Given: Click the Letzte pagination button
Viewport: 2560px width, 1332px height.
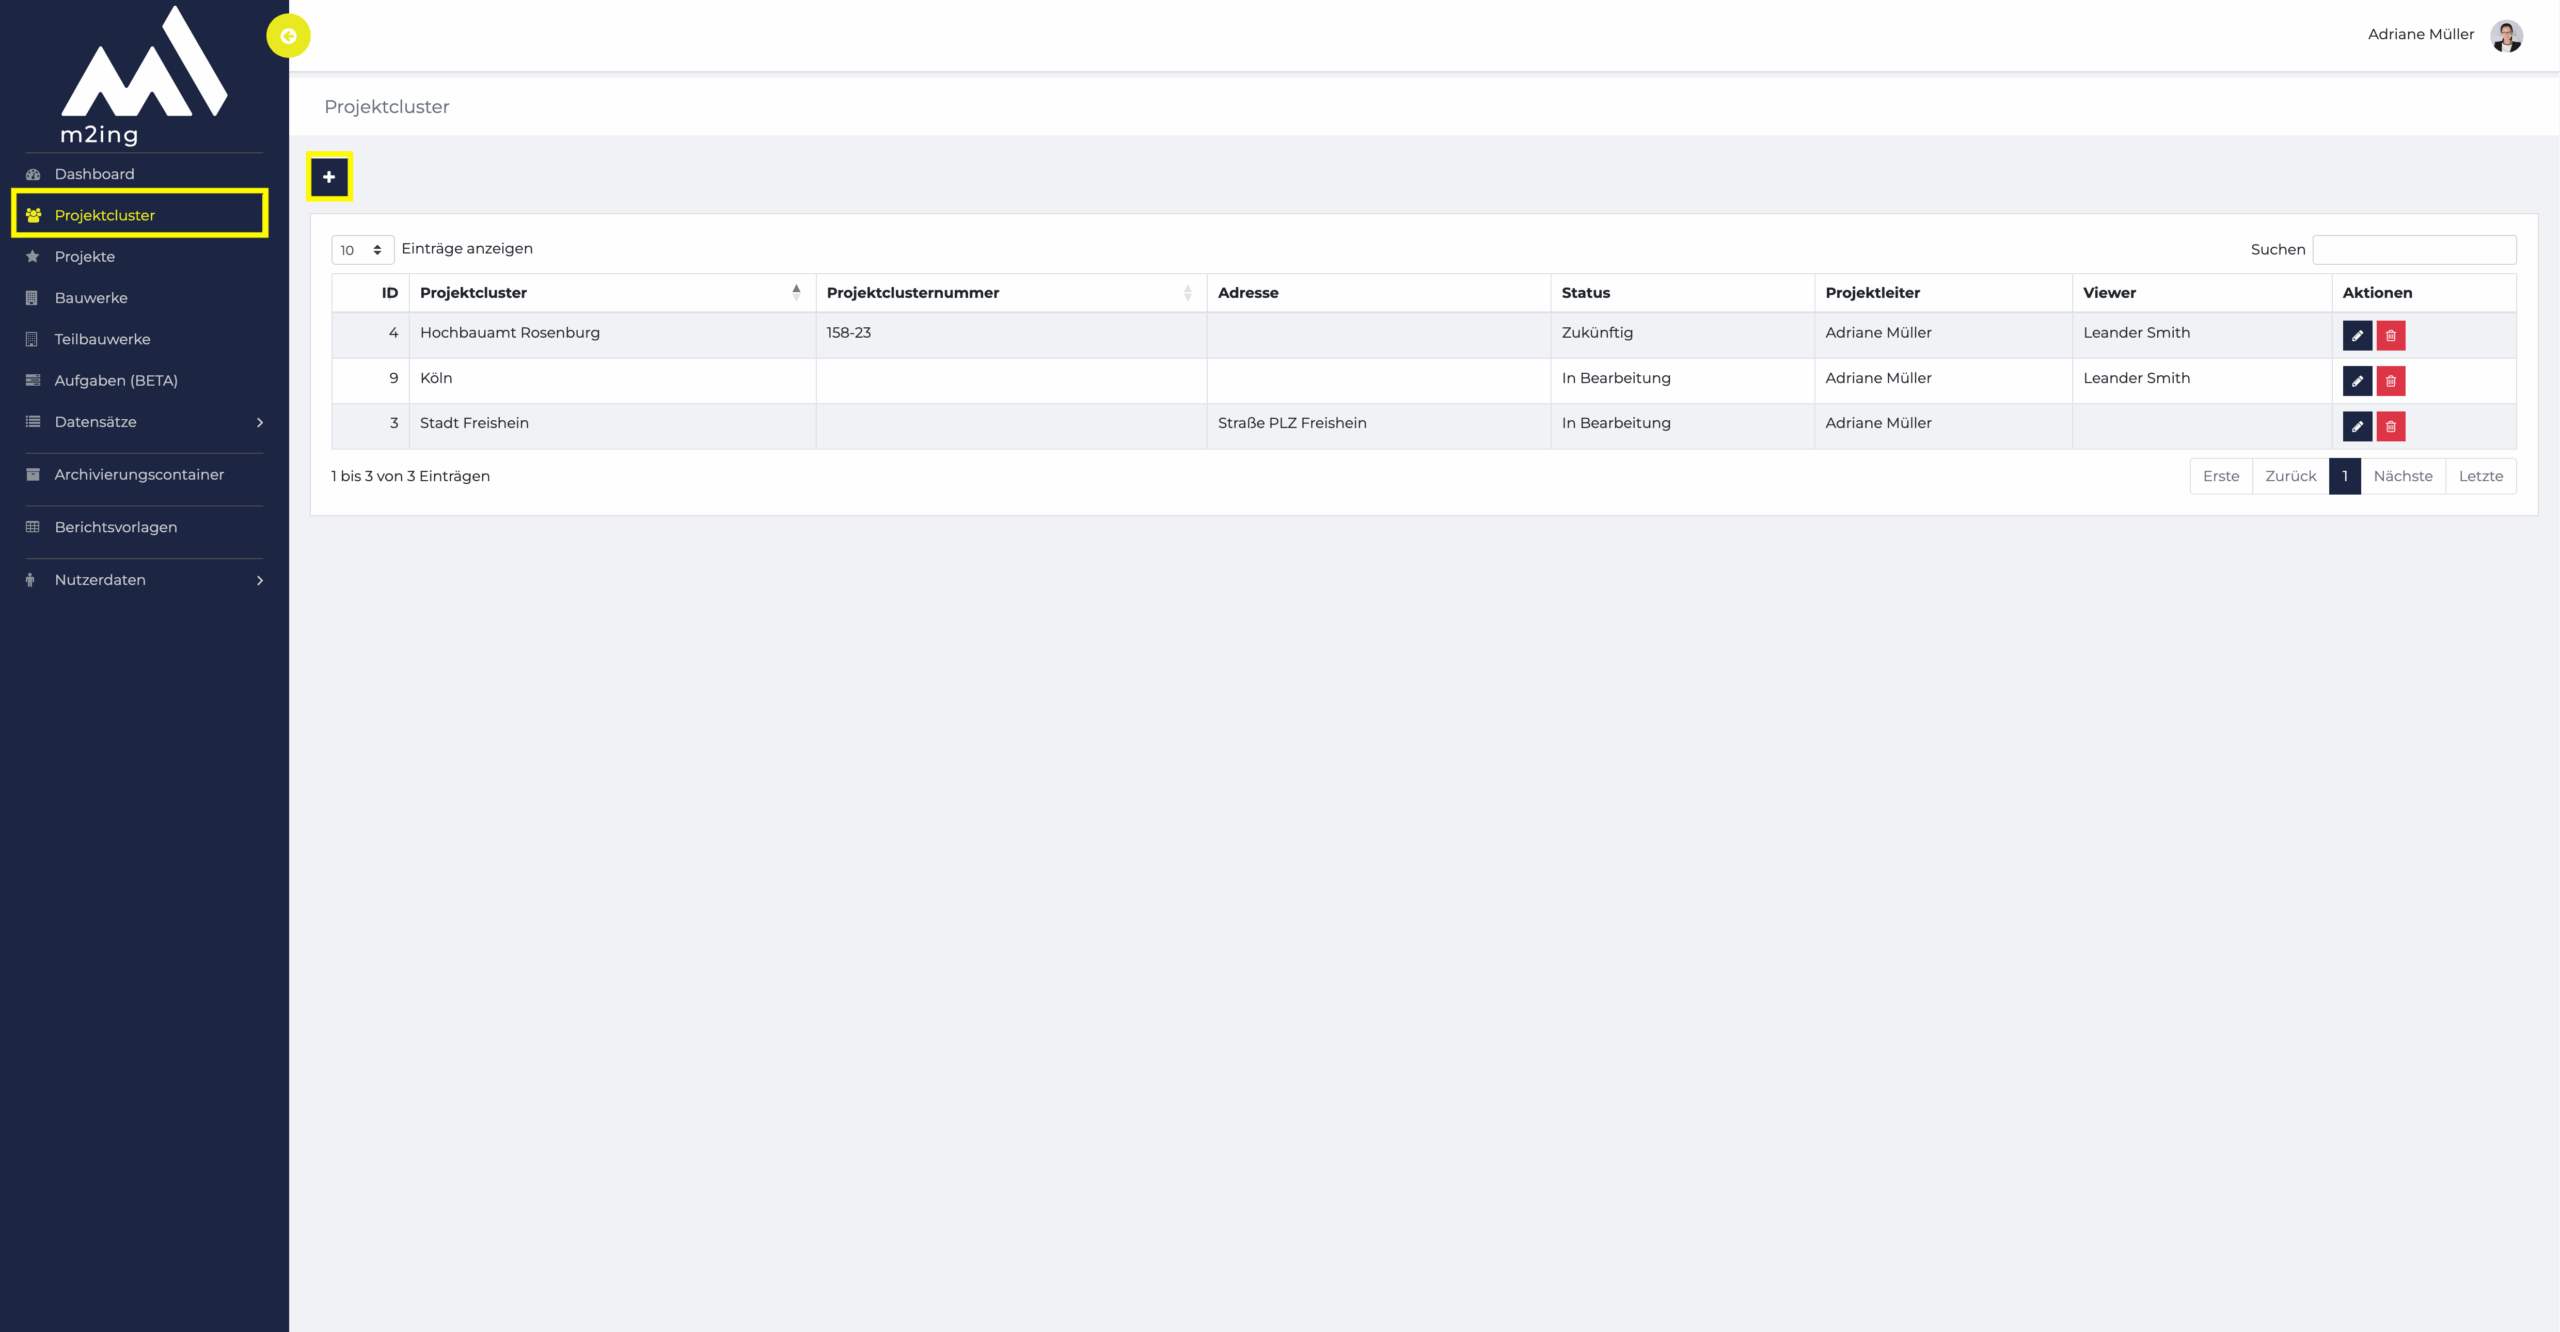Looking at the screenshot, I should point(2480,476).
